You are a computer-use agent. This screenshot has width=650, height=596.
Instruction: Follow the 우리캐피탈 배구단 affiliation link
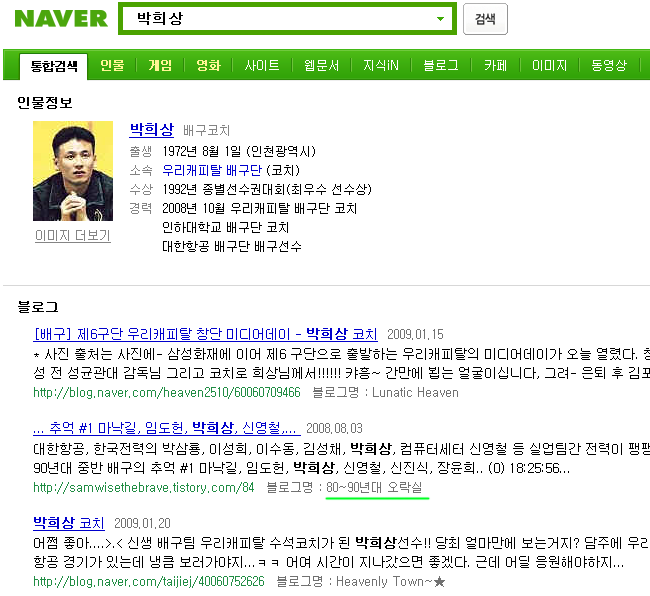pos(212,170)
